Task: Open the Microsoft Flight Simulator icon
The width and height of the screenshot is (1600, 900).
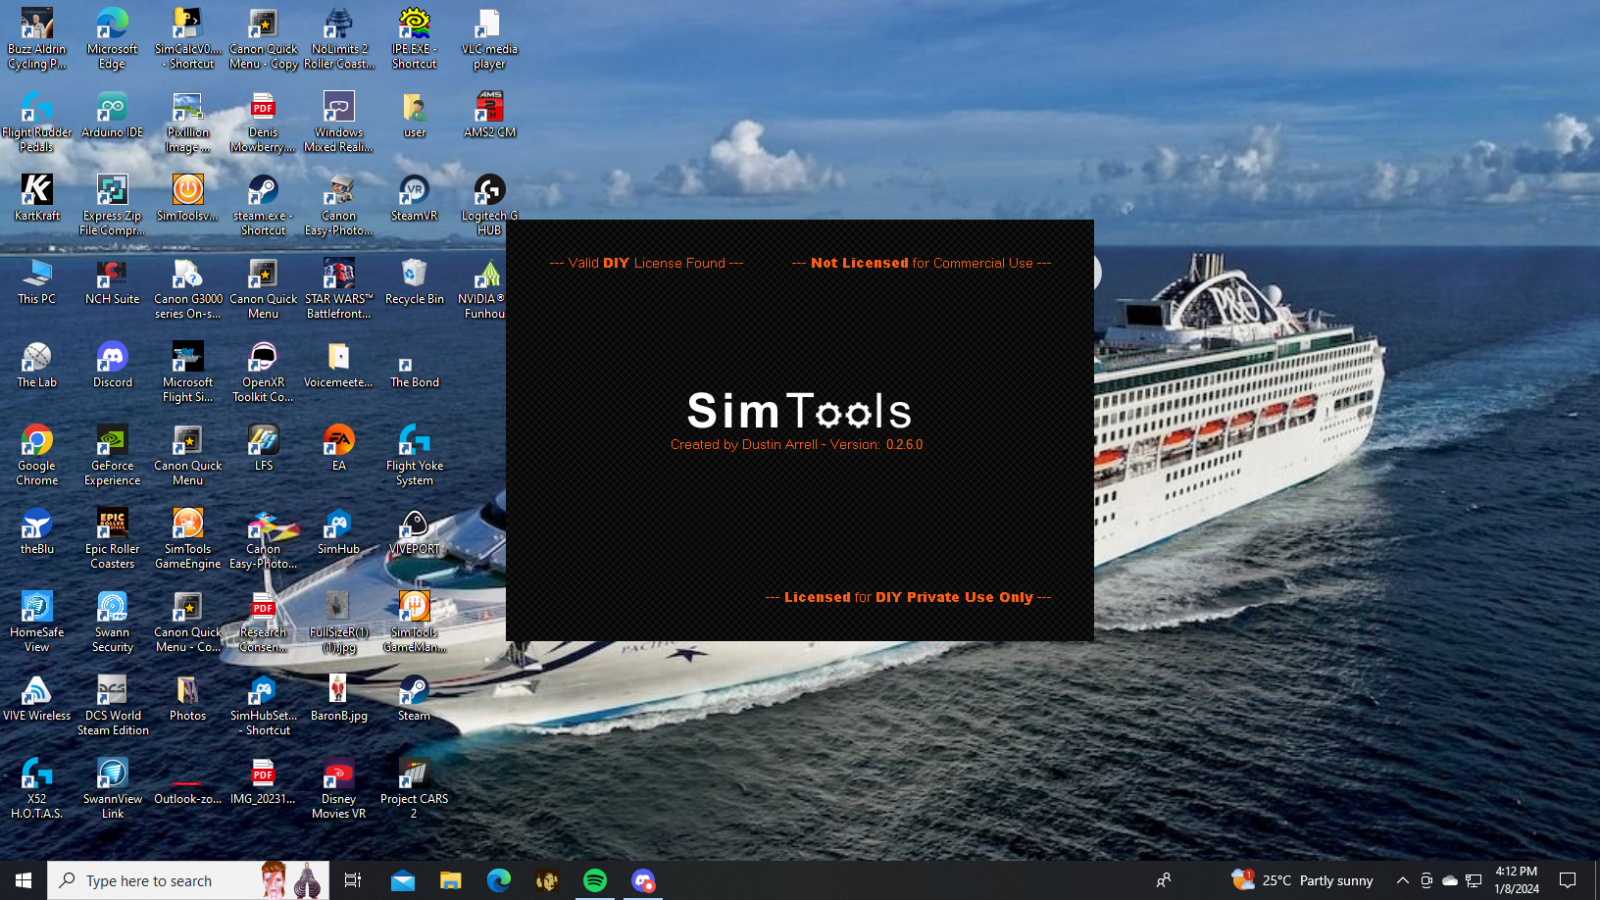Action: pos(188,371)
